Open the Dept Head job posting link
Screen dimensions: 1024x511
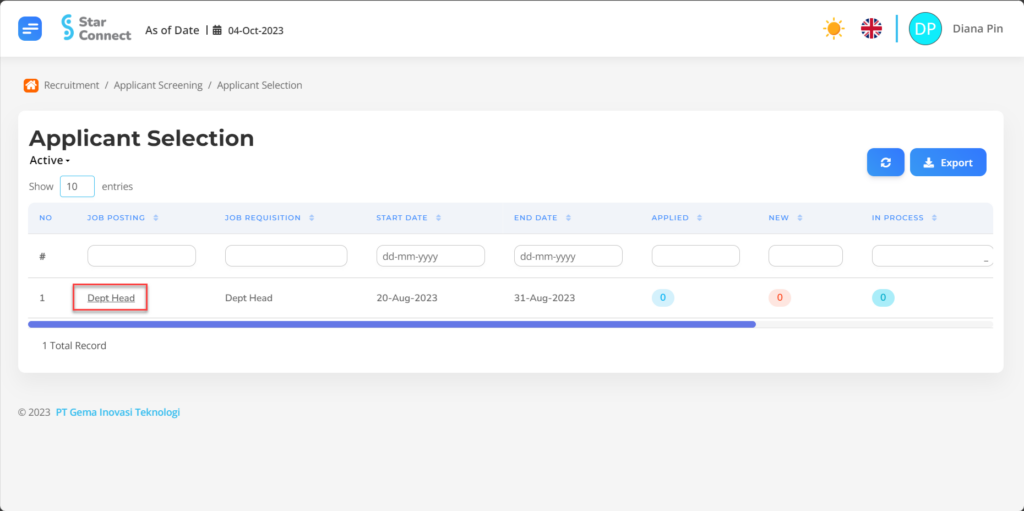111,298
